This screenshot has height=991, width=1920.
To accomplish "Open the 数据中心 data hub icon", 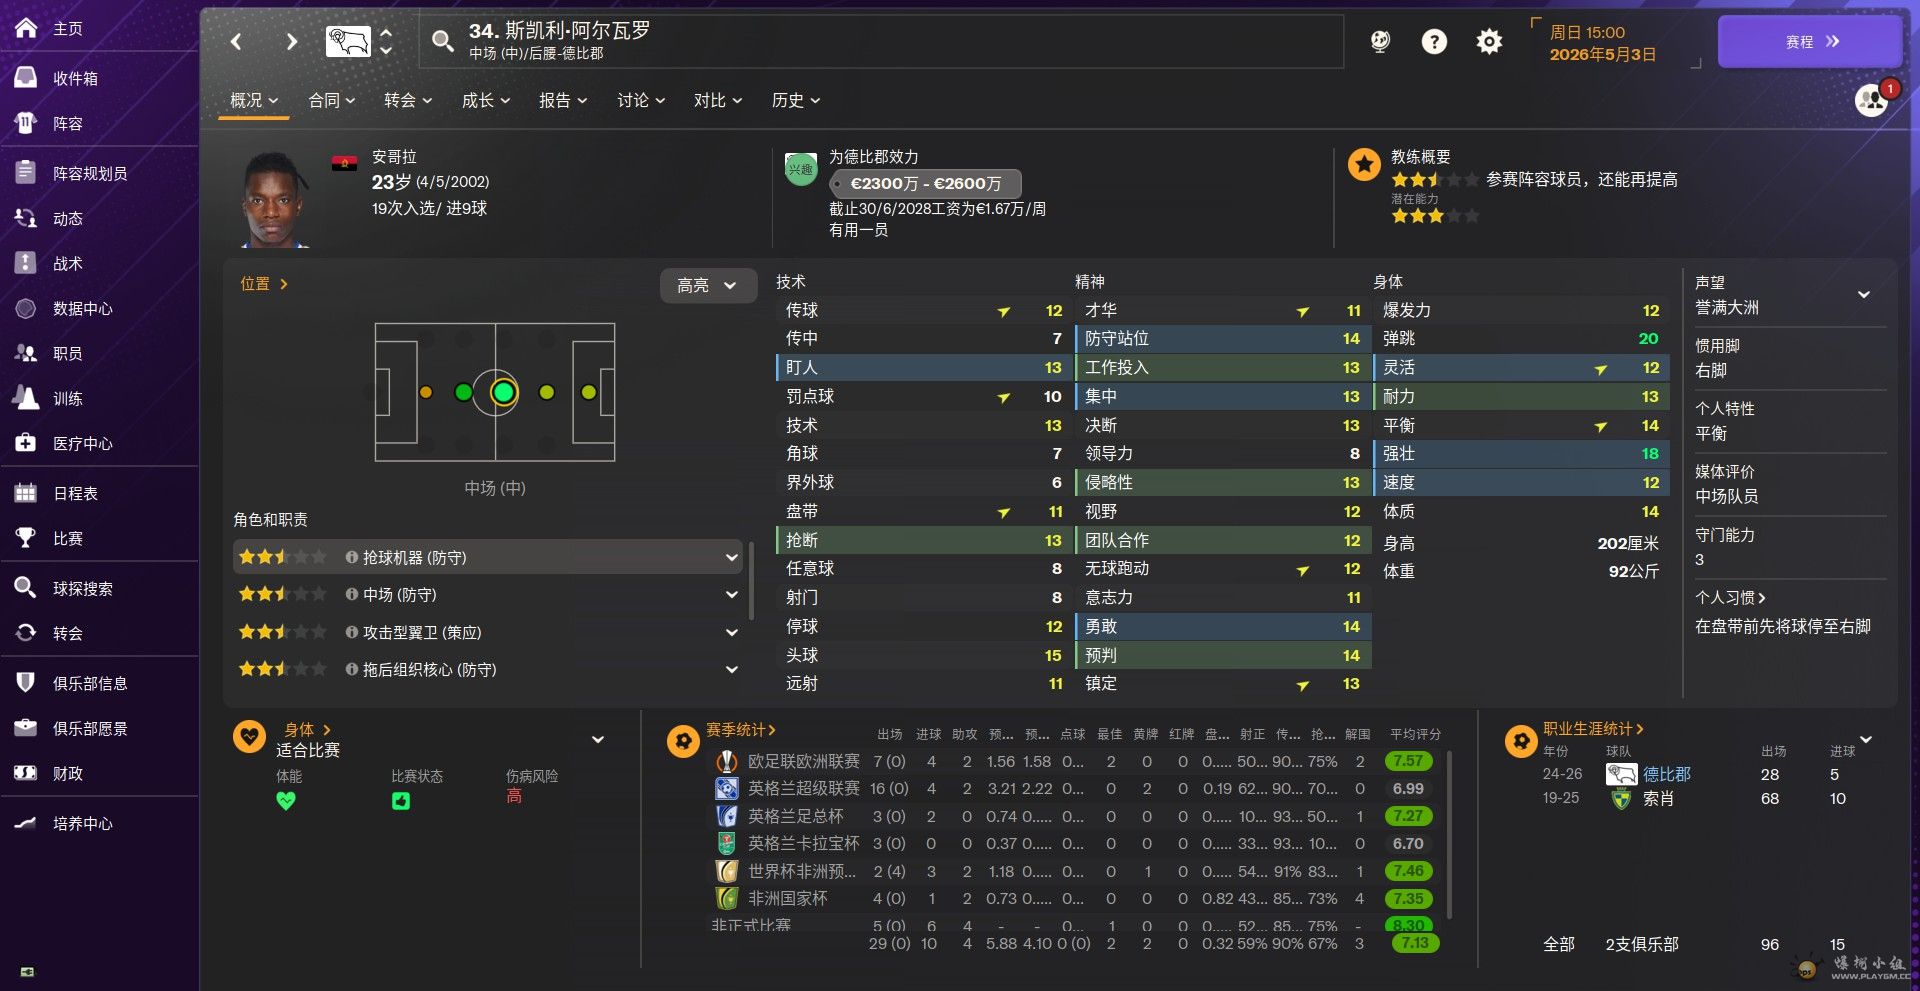I will point(26,308).
